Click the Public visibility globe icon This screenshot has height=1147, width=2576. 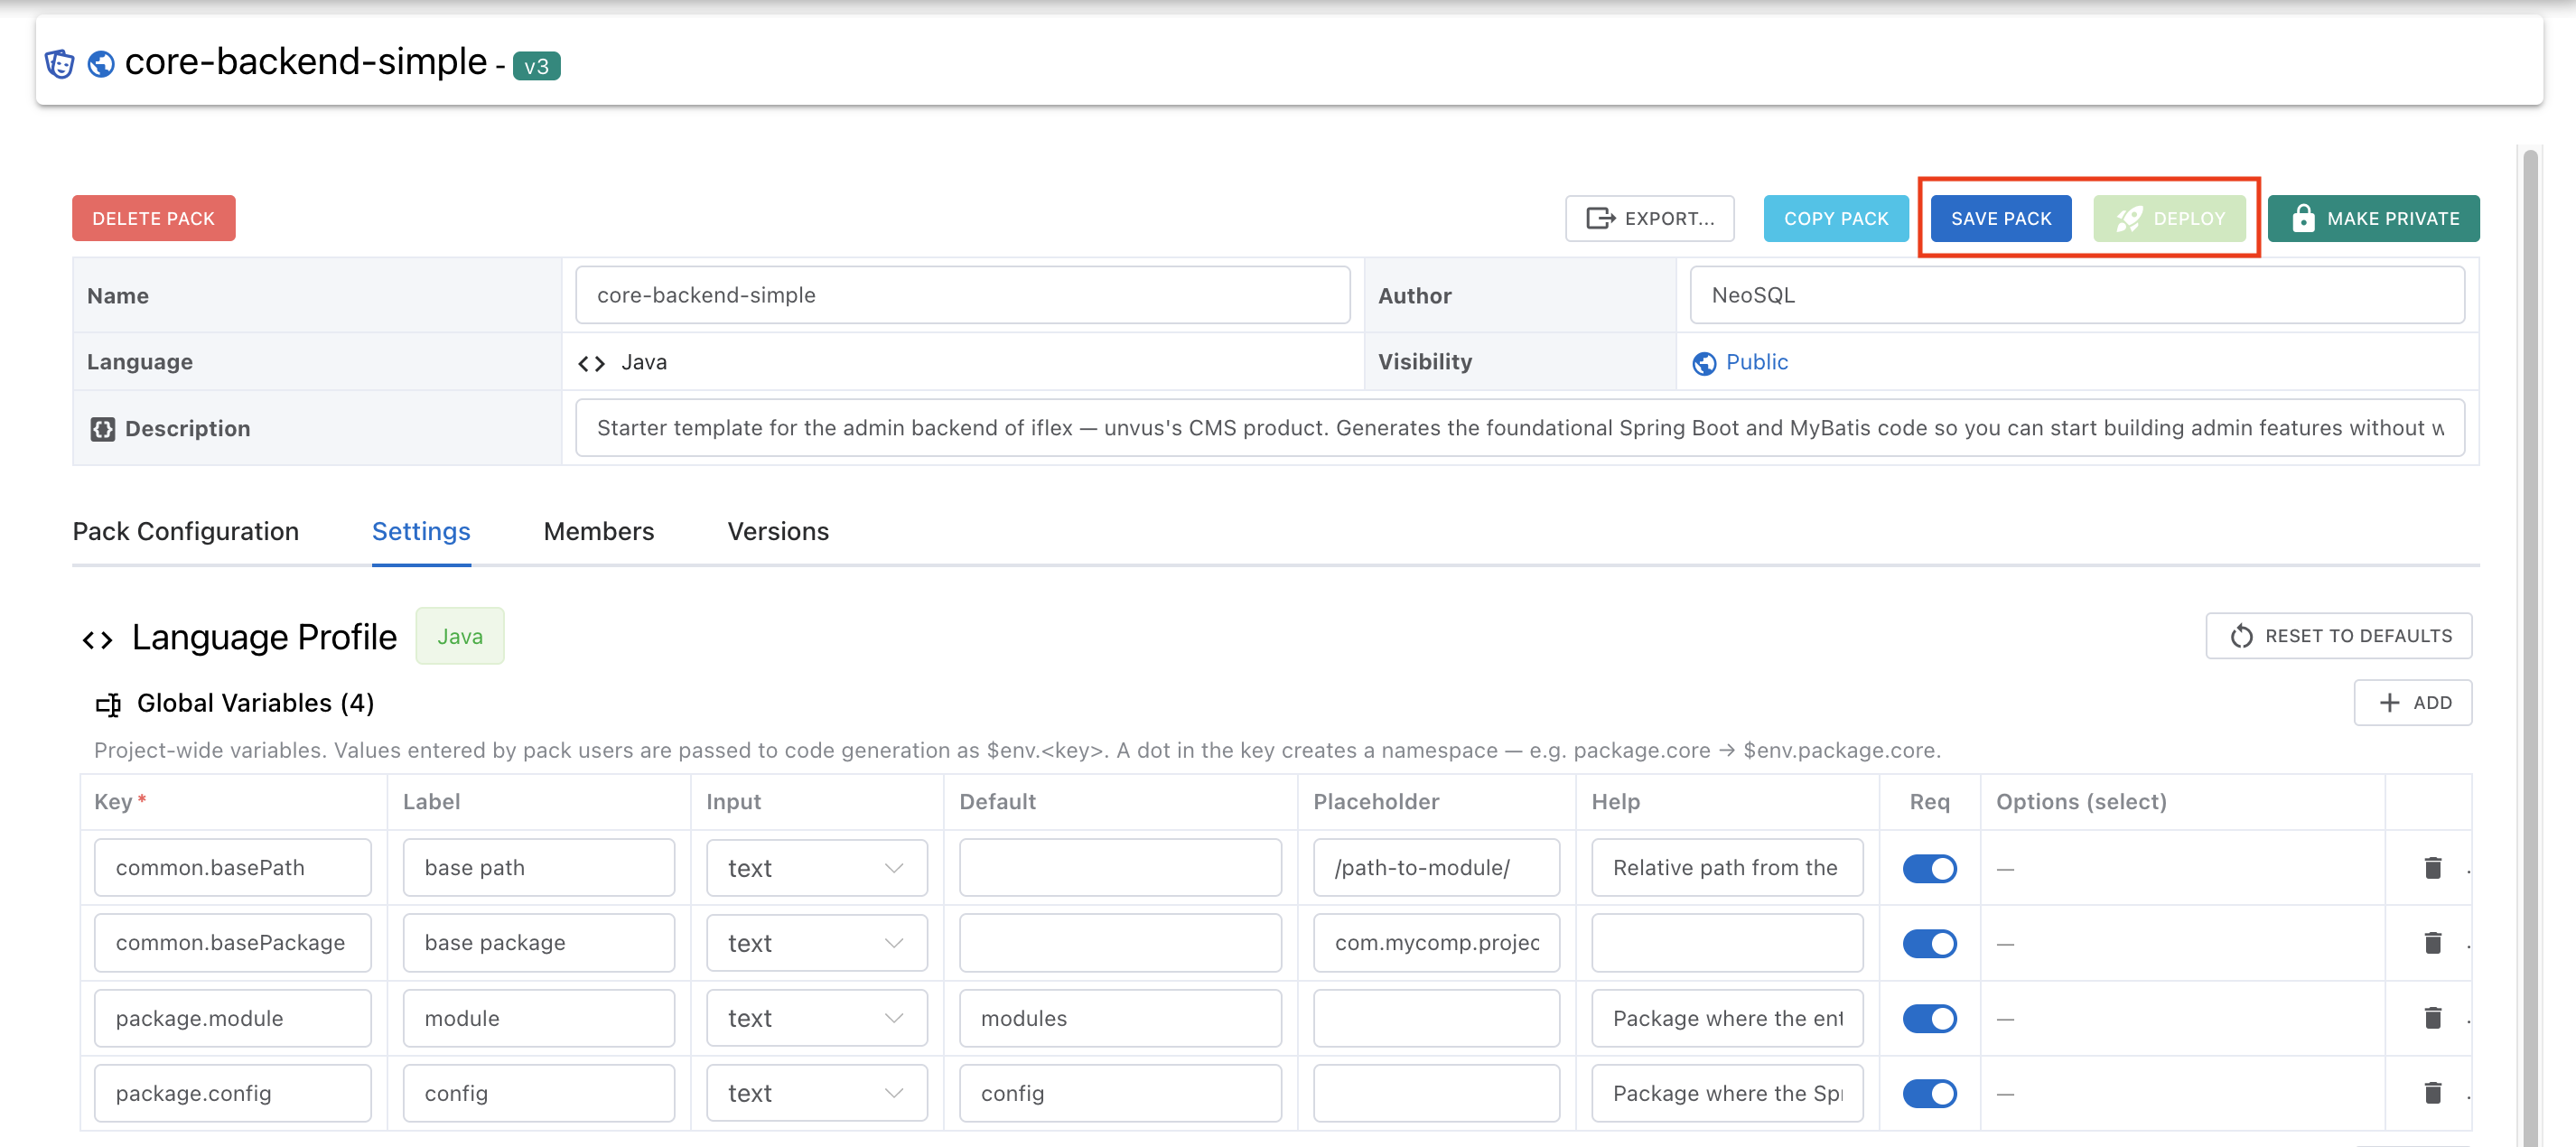pyautogui.click(x=1704, y=363)
